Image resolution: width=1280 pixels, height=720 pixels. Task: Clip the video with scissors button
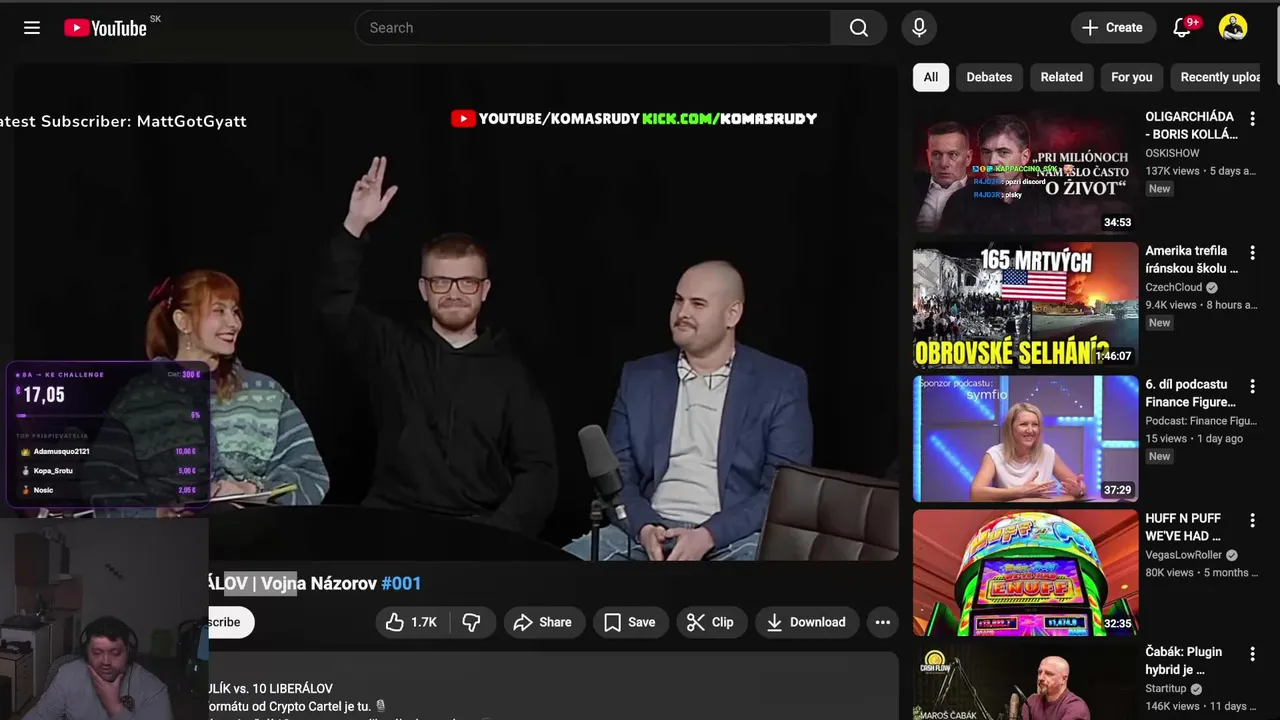point(711,622)
